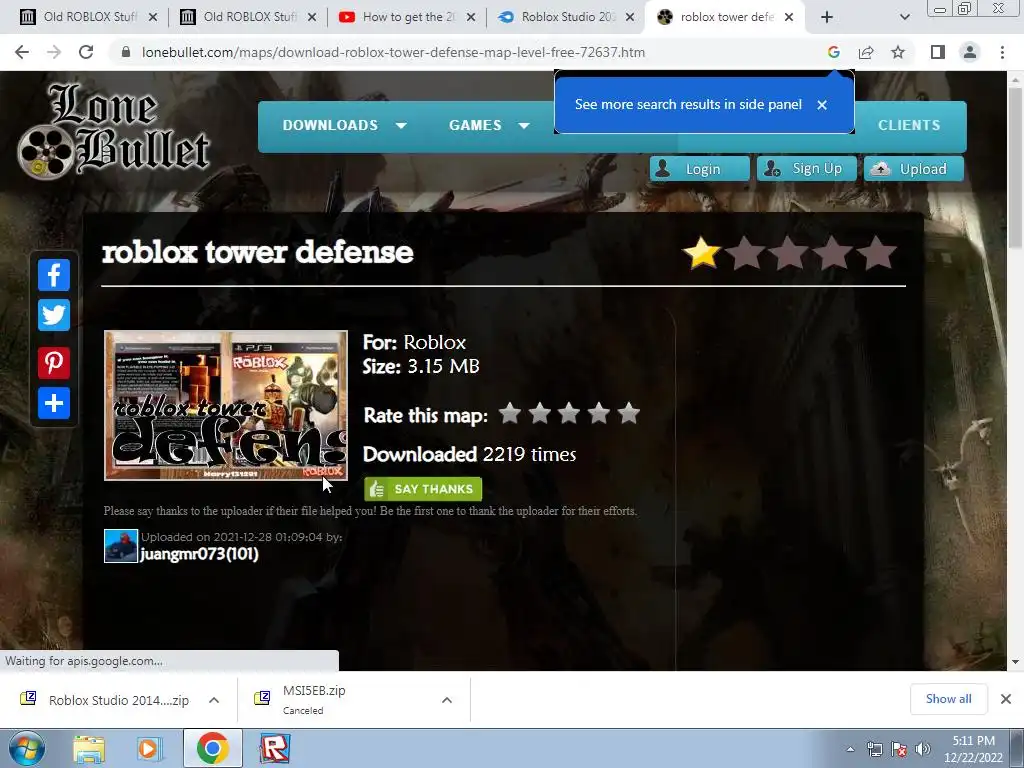This screenshot has width=1024, height=768.
Task: Click the Sign Up button
Action: [806, 169]
